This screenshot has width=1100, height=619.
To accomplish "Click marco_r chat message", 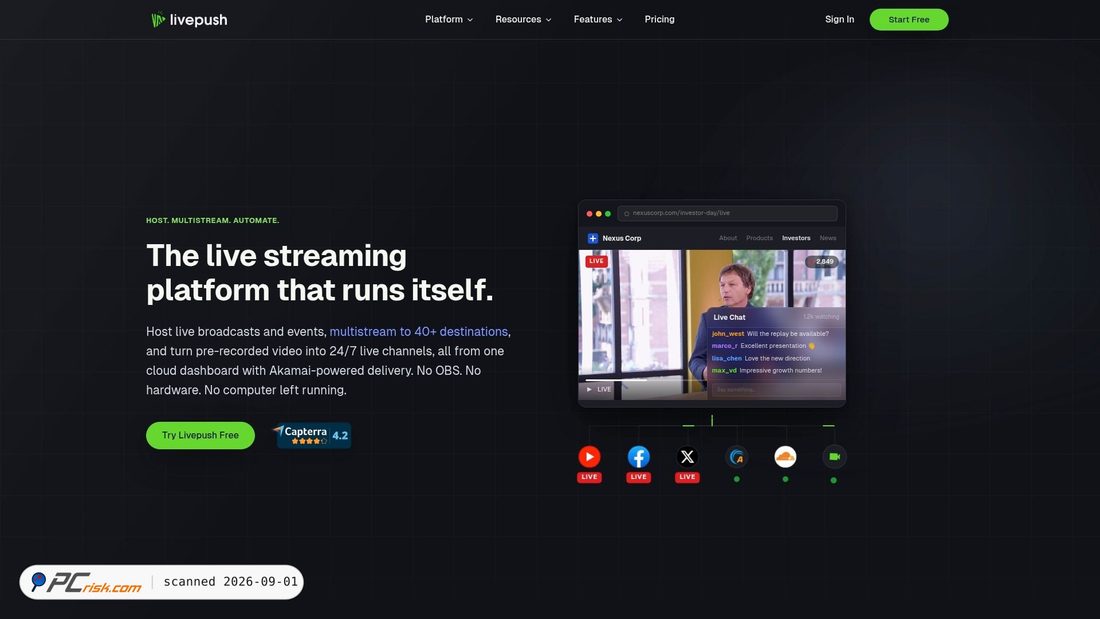I will 763,346.
